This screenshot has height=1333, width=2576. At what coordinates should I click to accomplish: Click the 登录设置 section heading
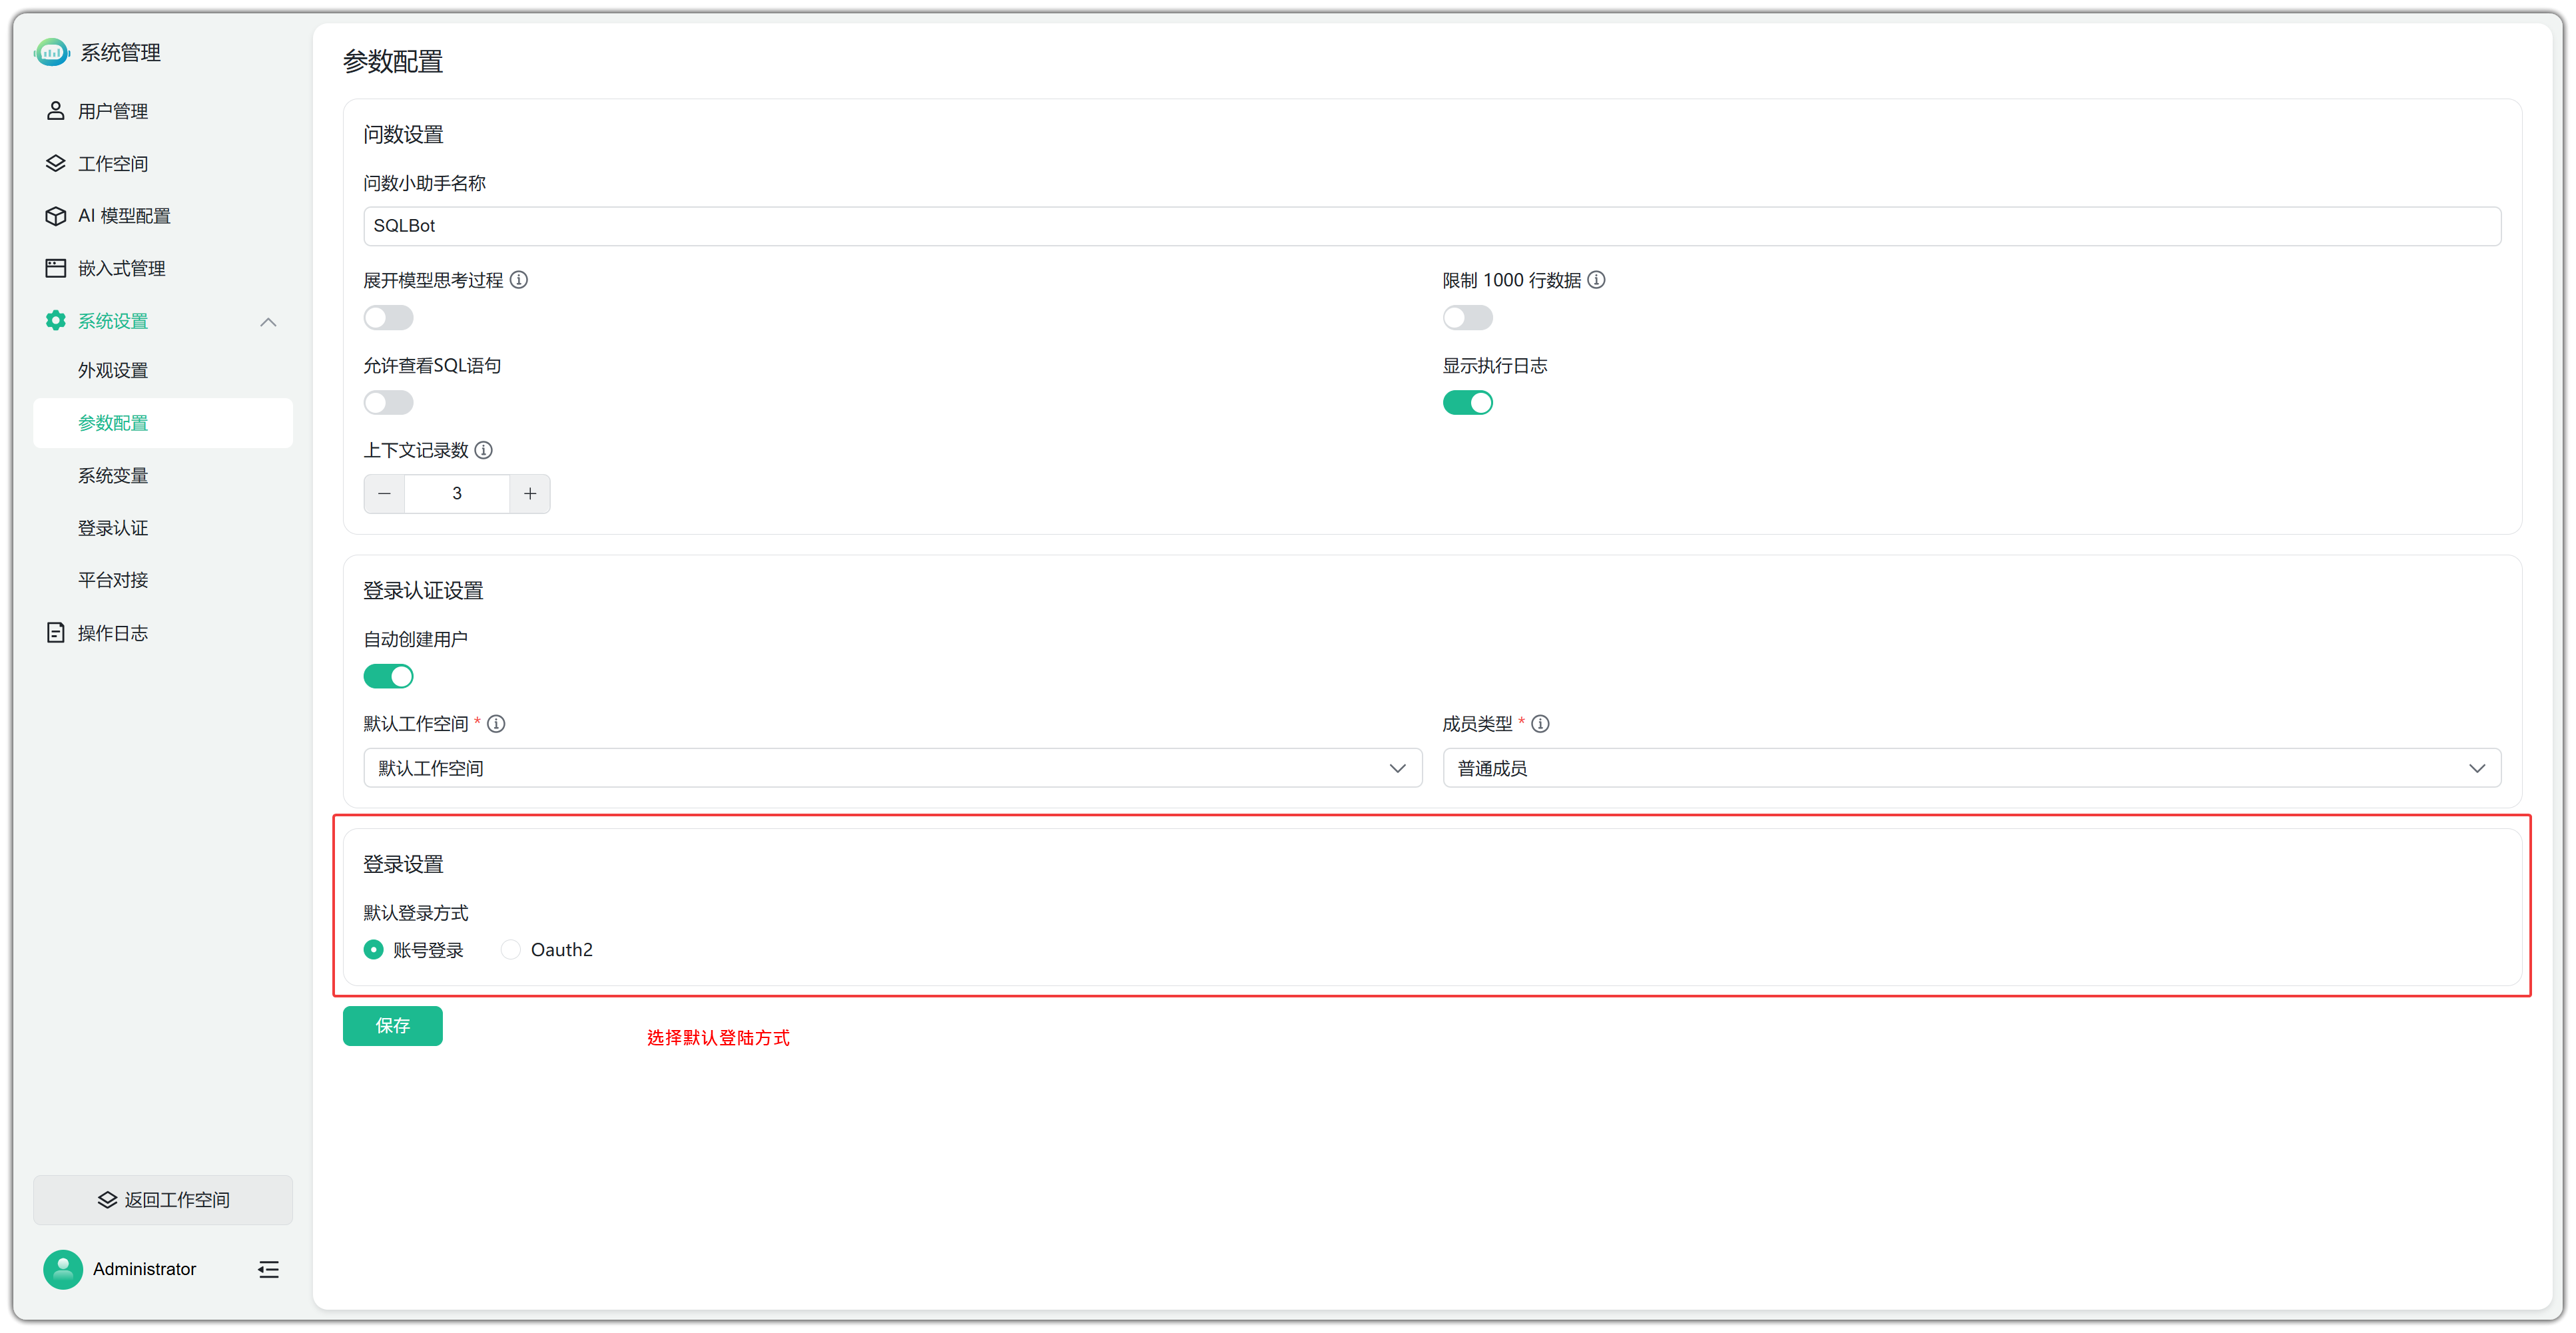(x=403, y=864)
